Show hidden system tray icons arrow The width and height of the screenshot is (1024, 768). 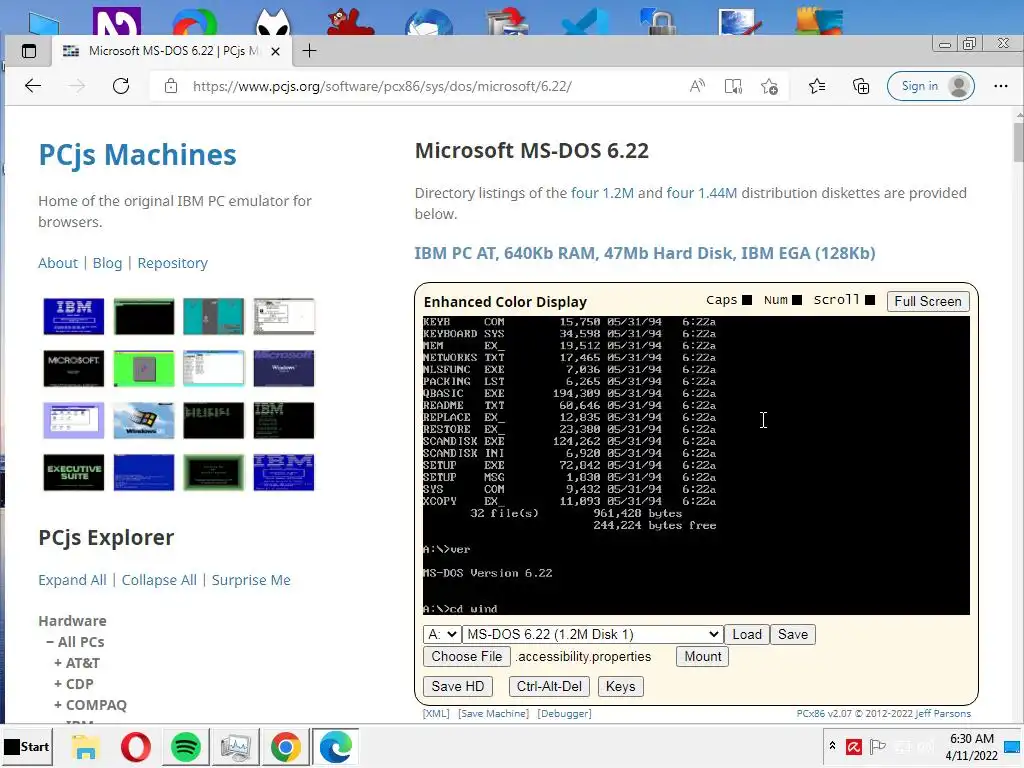832,746
